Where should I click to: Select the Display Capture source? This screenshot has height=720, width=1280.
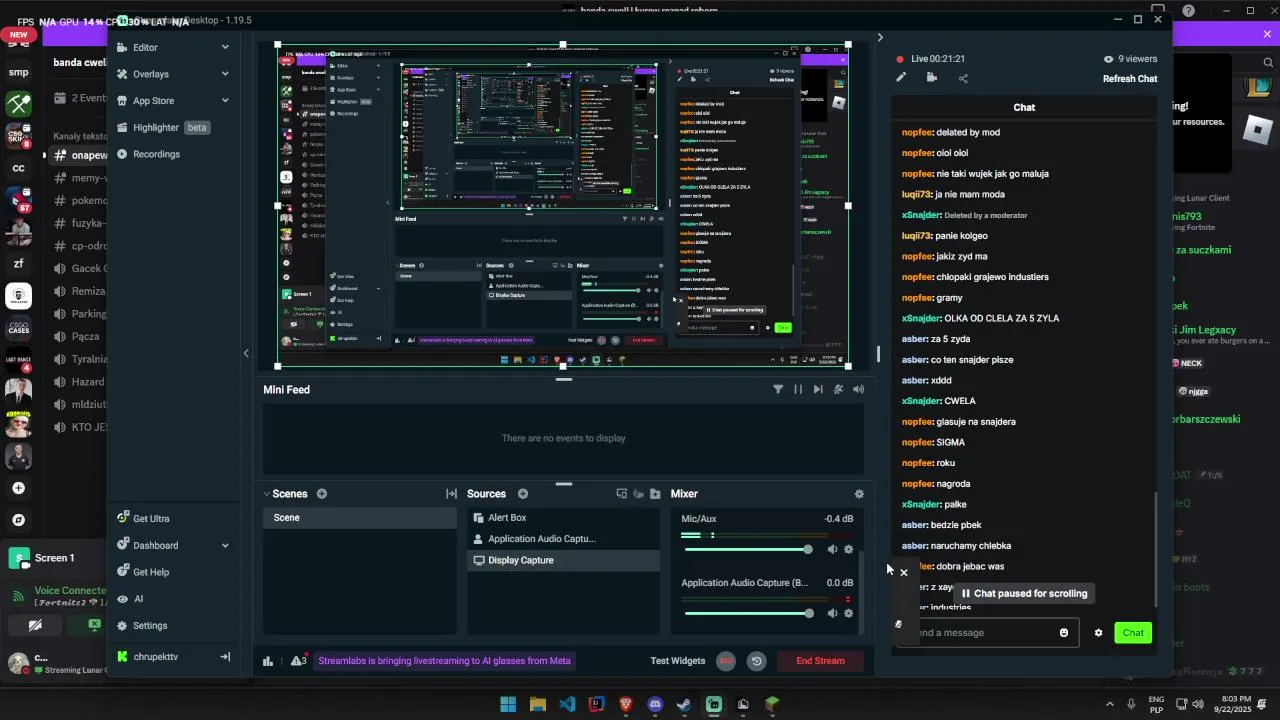(563, 560)
